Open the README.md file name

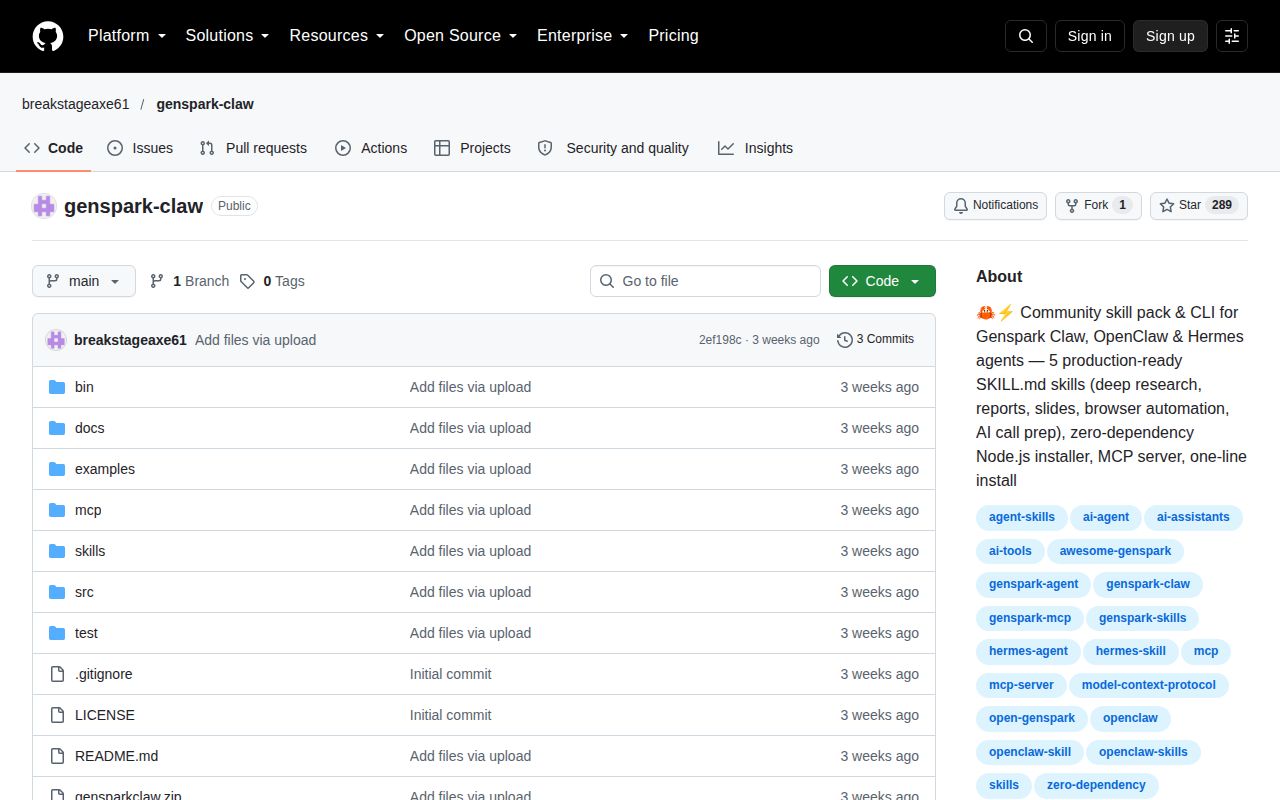116,756
